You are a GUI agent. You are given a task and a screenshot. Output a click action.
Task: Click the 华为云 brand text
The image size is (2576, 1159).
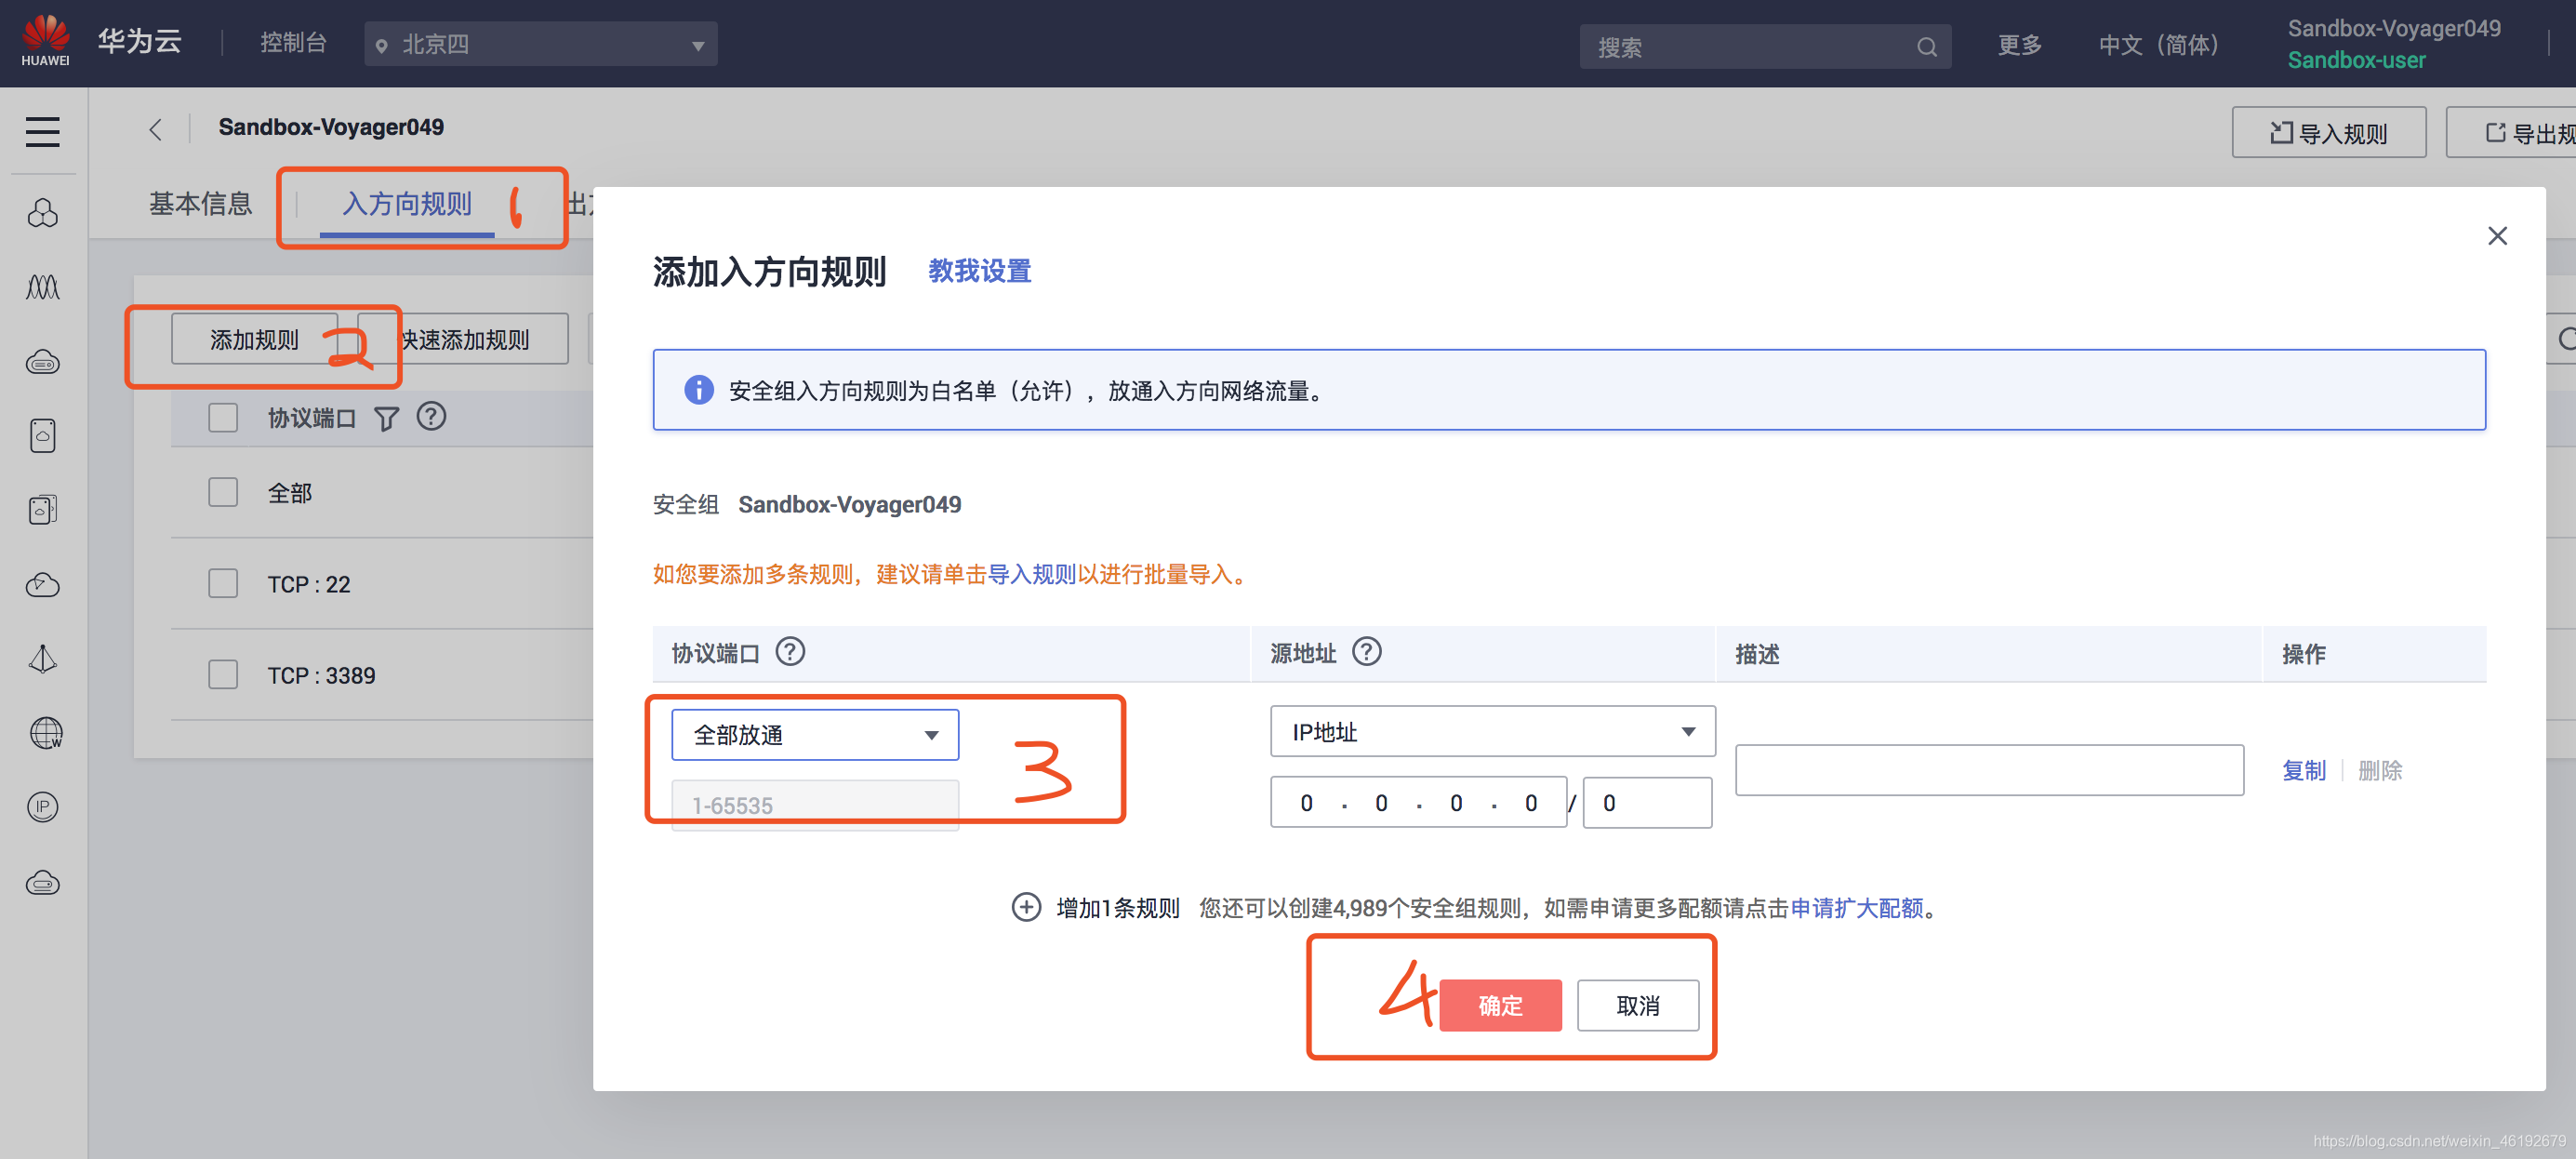point(139,41)
